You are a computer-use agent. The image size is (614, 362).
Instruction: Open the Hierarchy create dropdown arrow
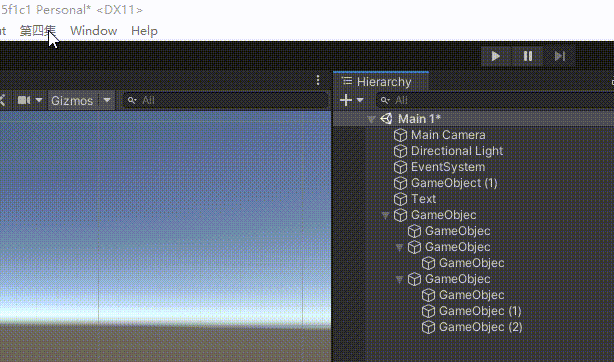360,100
